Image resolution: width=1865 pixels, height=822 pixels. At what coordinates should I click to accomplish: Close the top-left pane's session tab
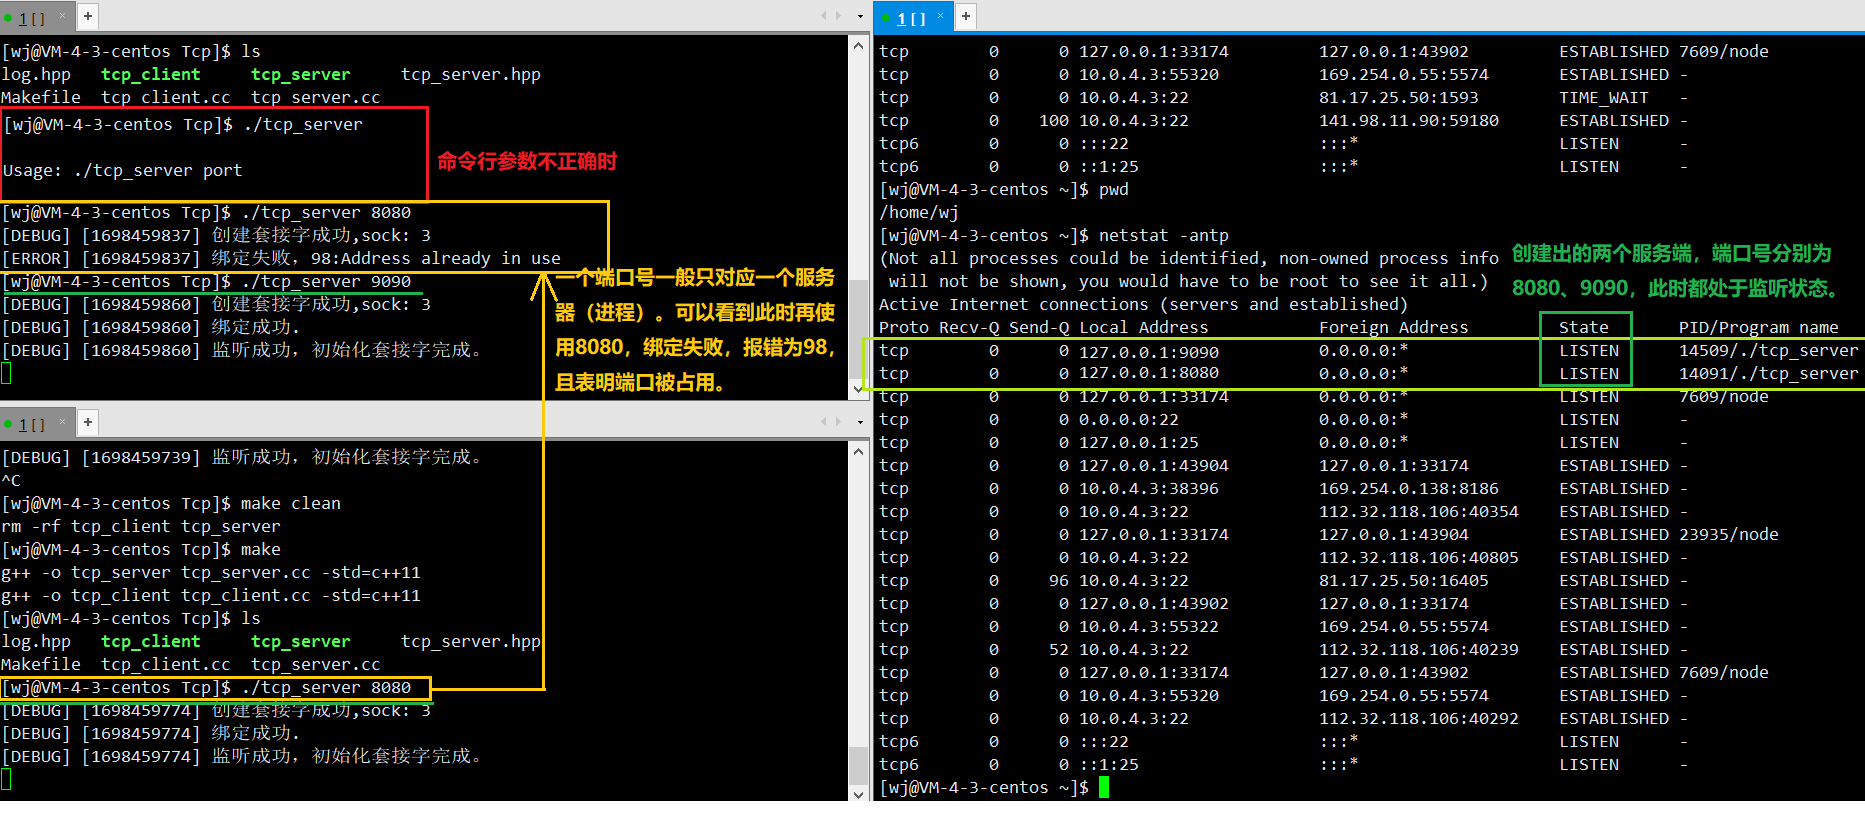coord(62,15)
